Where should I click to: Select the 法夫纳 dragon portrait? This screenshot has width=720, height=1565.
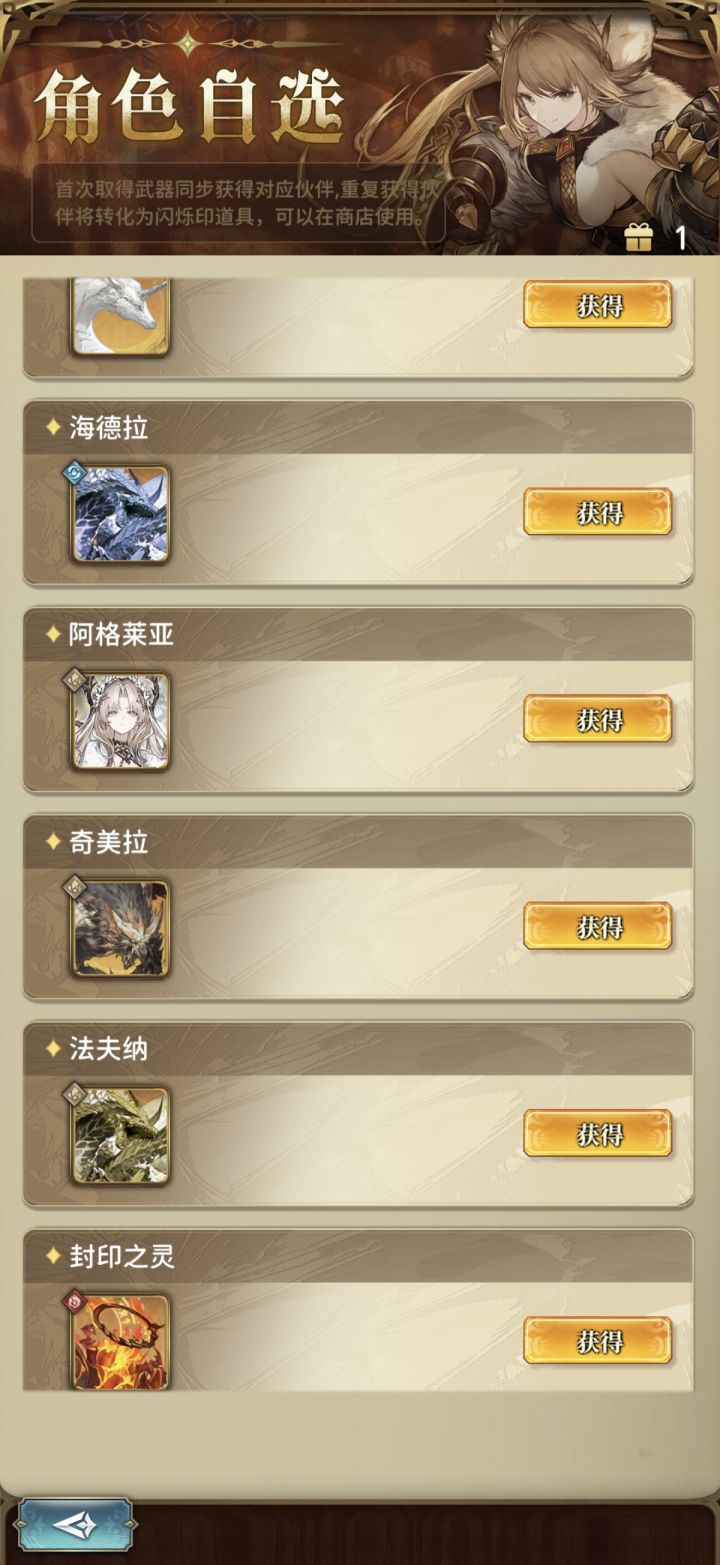[120, 1135]
